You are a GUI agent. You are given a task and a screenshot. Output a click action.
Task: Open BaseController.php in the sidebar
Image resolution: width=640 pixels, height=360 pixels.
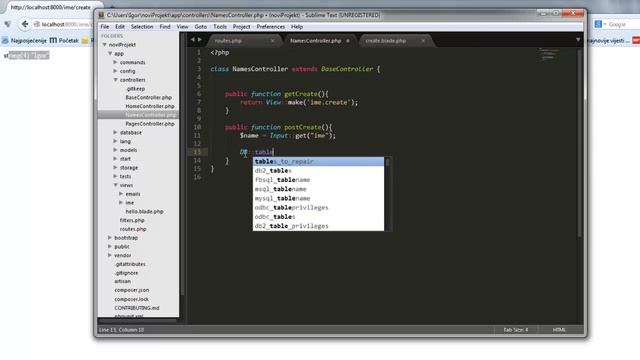tap(149, 98)
